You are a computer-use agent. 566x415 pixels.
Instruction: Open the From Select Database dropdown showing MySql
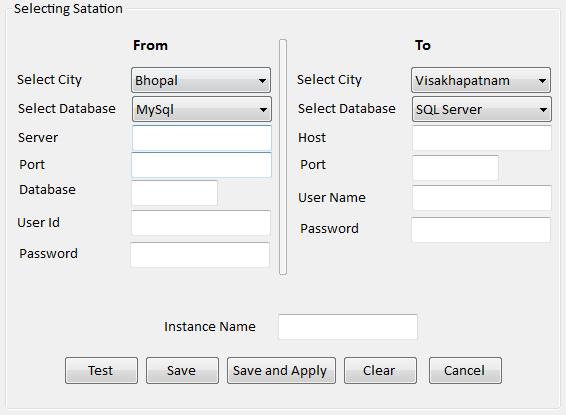[202, 109]
